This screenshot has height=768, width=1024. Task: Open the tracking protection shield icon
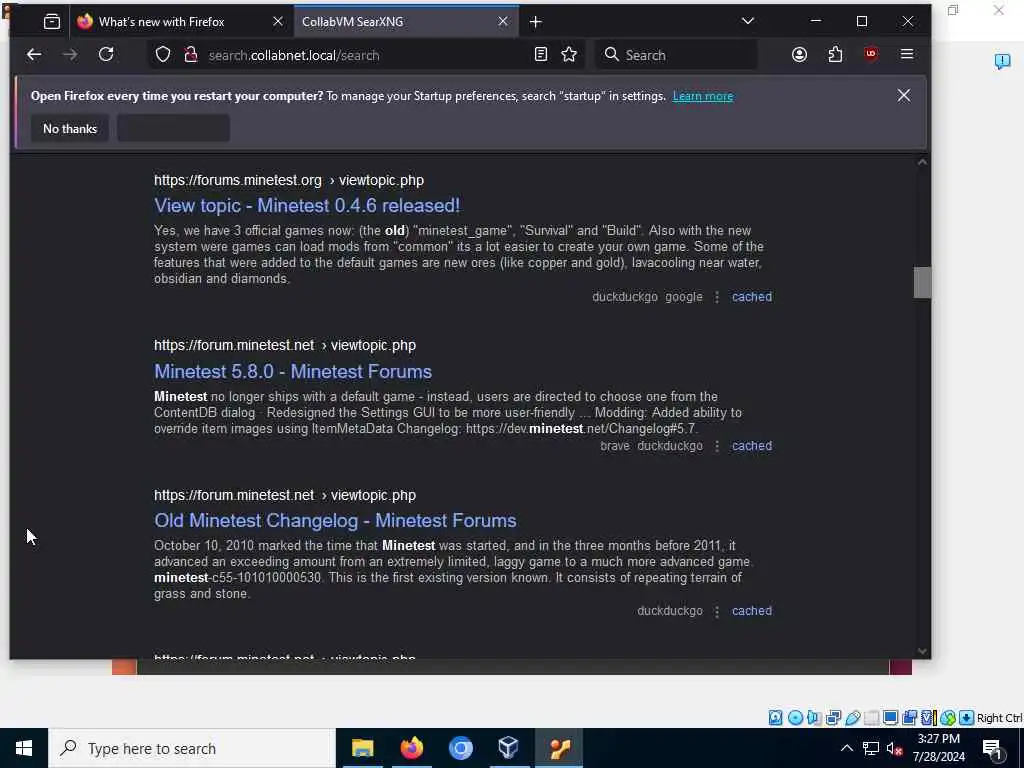[x=163, y=55]
